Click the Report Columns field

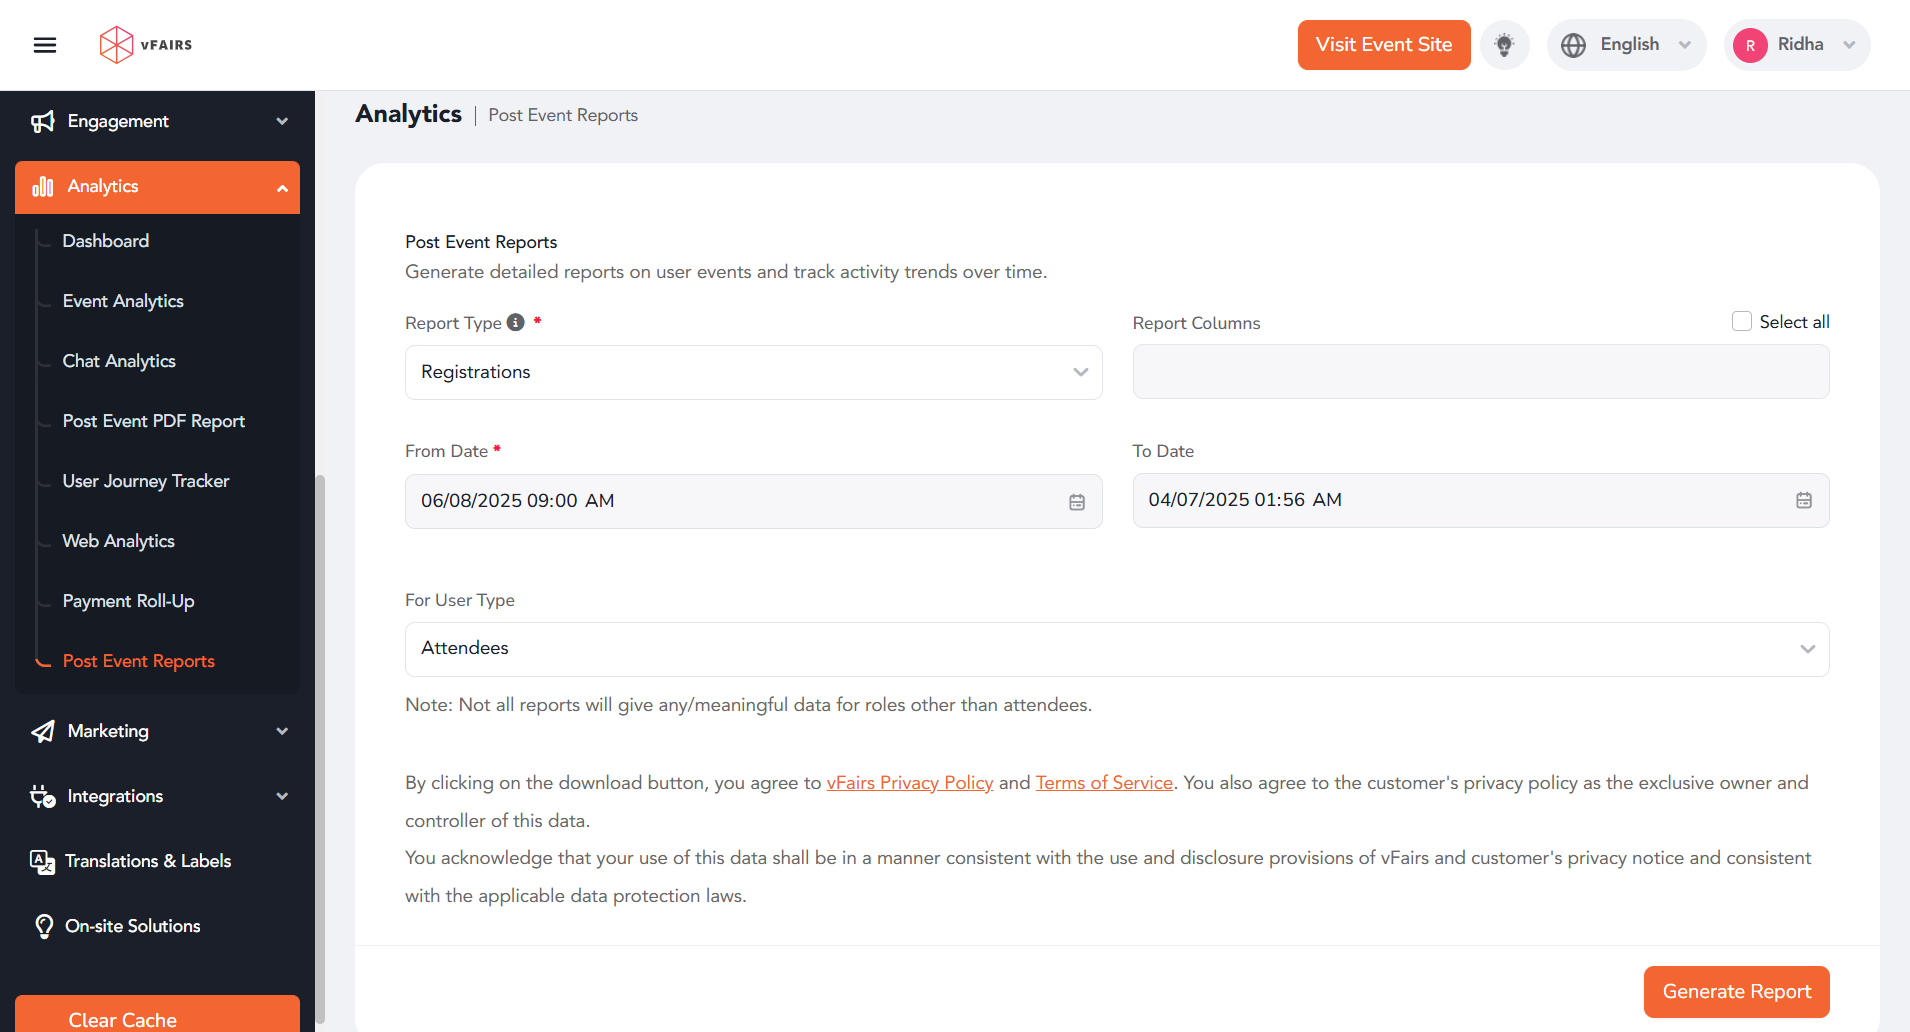pos(1481,372)
